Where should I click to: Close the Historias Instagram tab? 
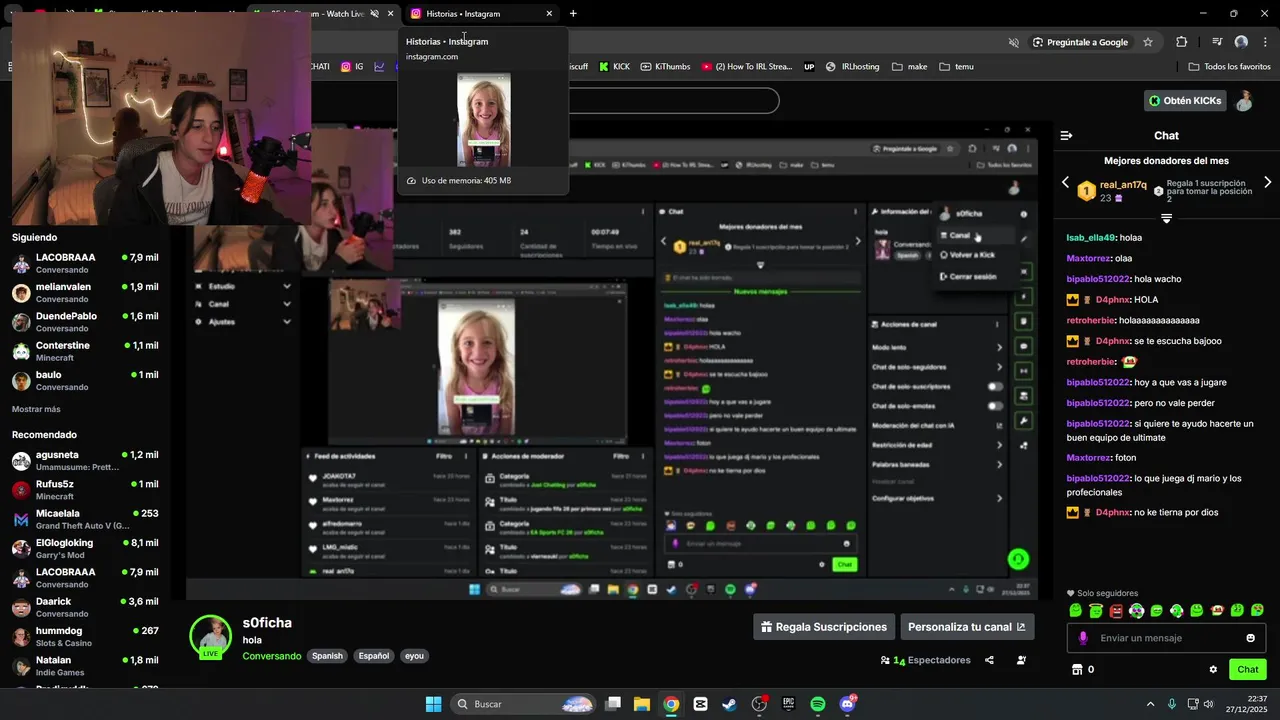pos(549,14)
